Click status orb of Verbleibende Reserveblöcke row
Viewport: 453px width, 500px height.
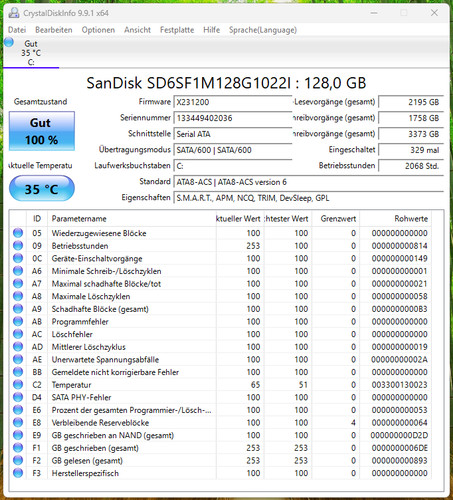pyautogui.click(x=18, y=423)
